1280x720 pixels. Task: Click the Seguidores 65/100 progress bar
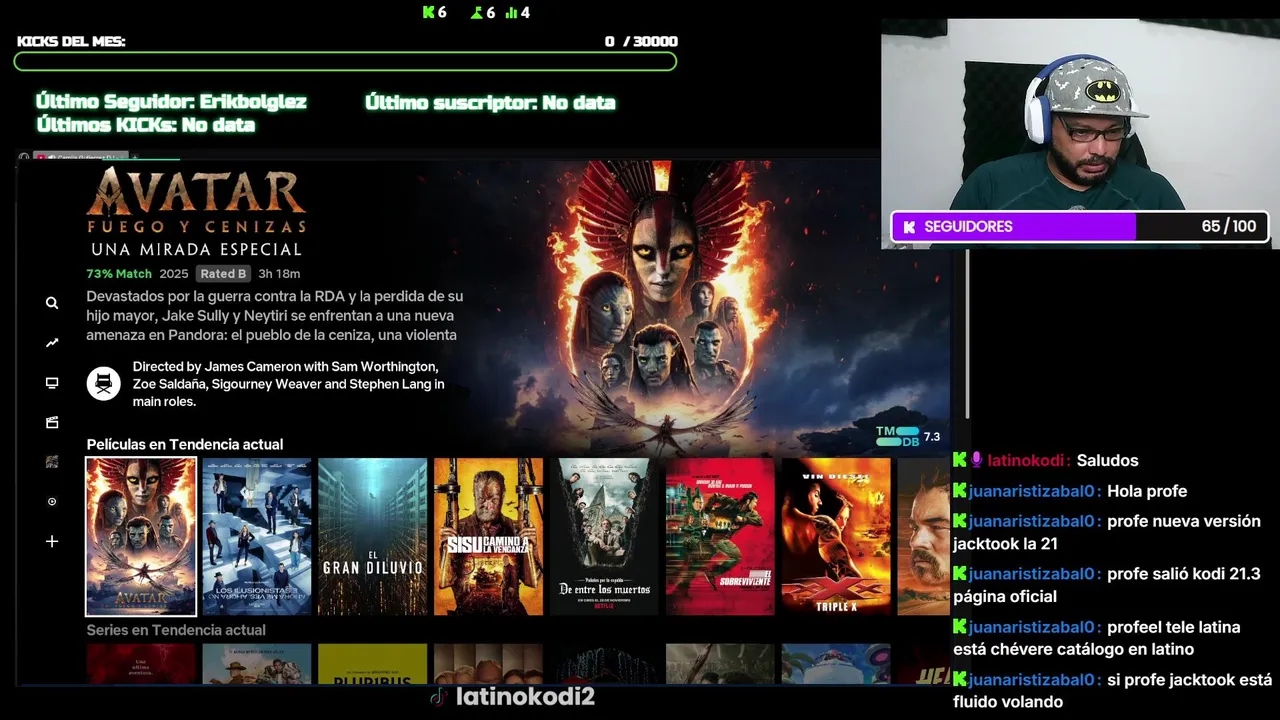pyautogui.click(x=1081, y=227)
